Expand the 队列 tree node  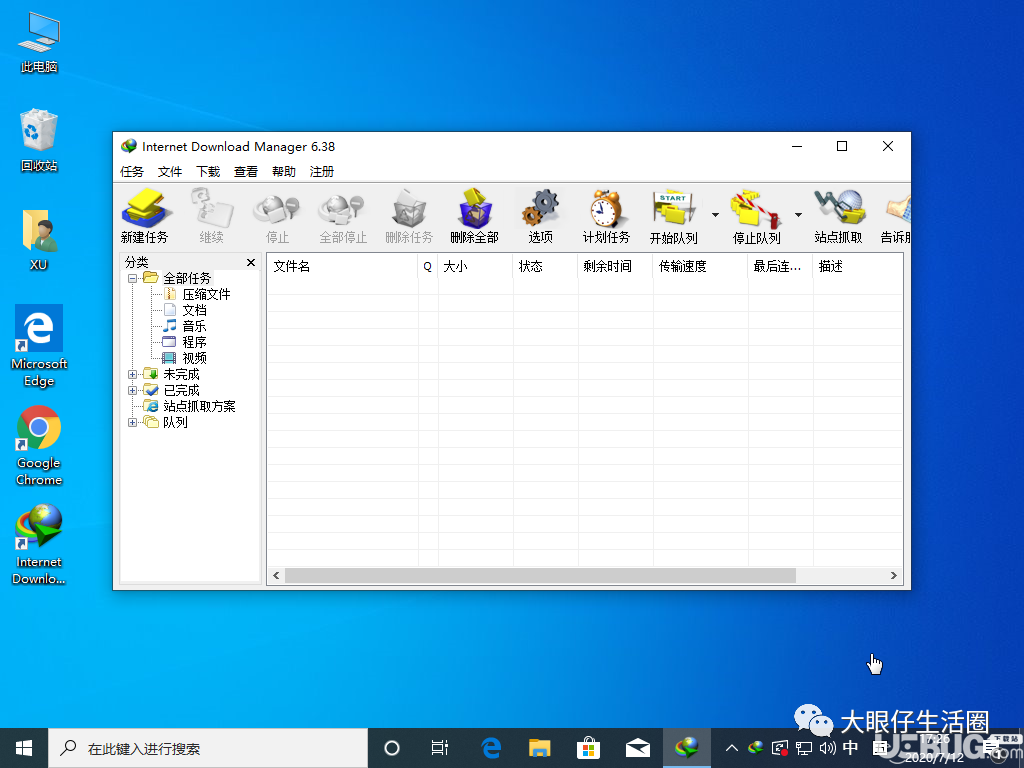tap(133, 423)
